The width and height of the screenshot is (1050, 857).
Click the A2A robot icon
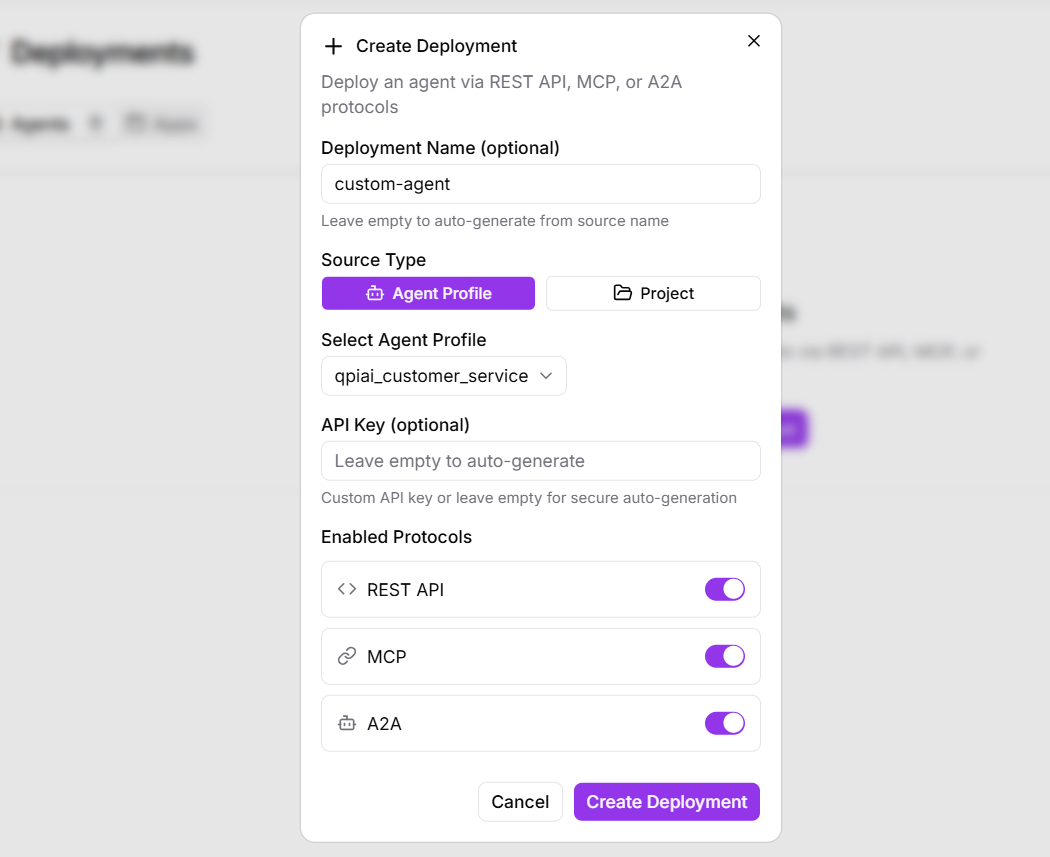click(x=347, y=723)
